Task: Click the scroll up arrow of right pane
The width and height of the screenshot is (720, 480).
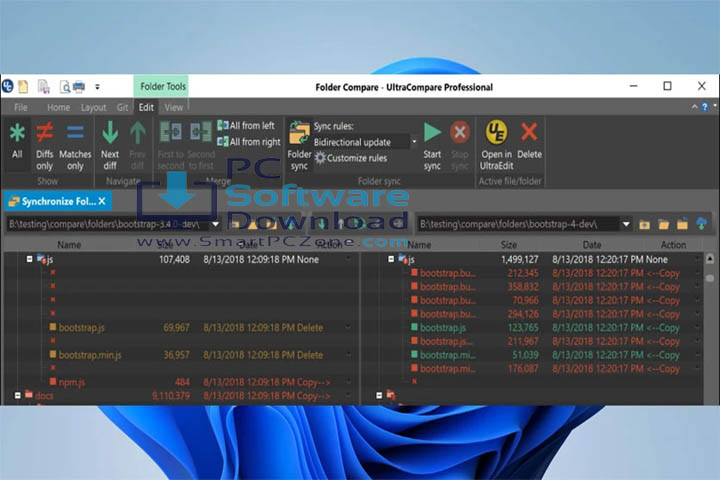Action: click(710, 259)
